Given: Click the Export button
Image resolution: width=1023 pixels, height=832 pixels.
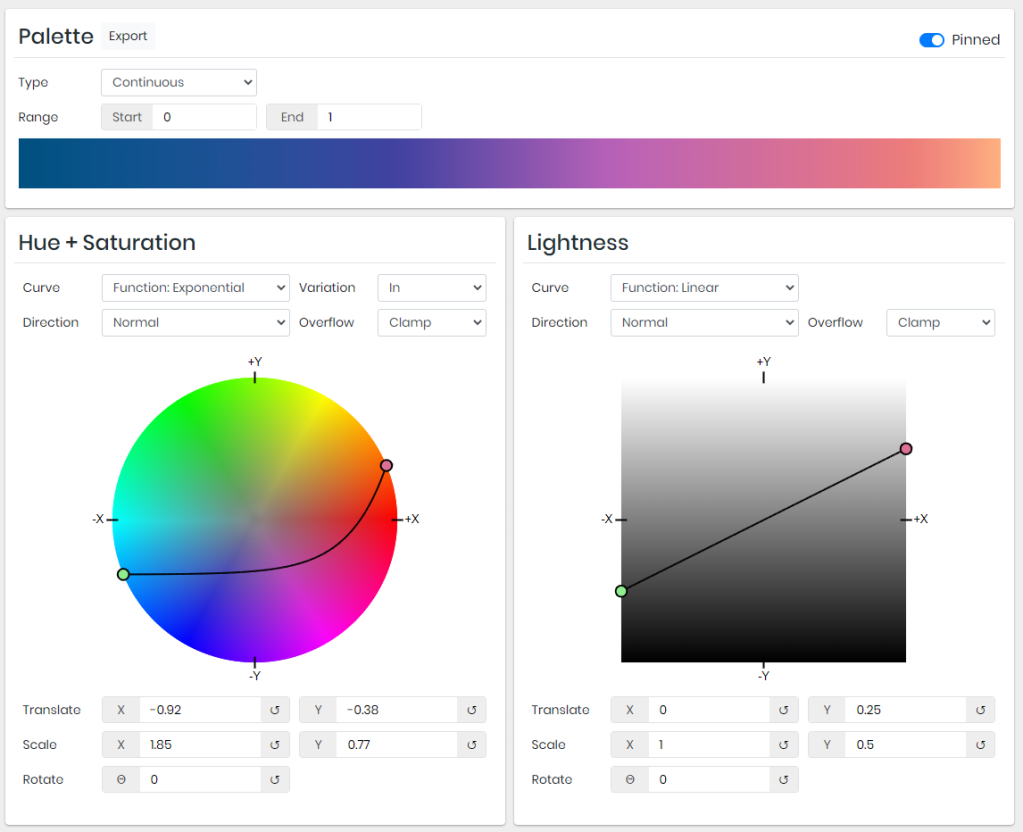Looking at the screenshot, I should (x=128, y=37).
